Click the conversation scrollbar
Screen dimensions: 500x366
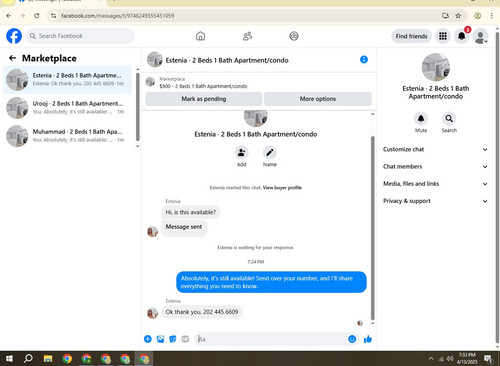click(x=372, y=227)
